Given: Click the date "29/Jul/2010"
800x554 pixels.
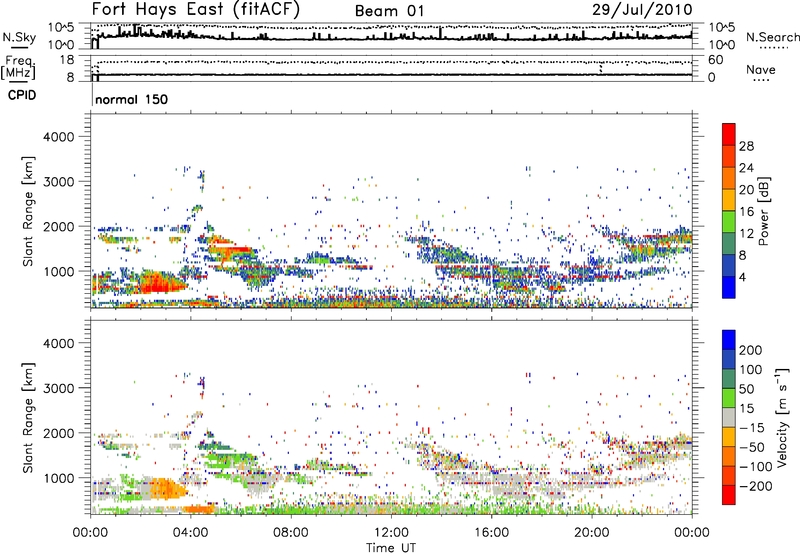Looking at the screenshot, I should coord(642,10).
